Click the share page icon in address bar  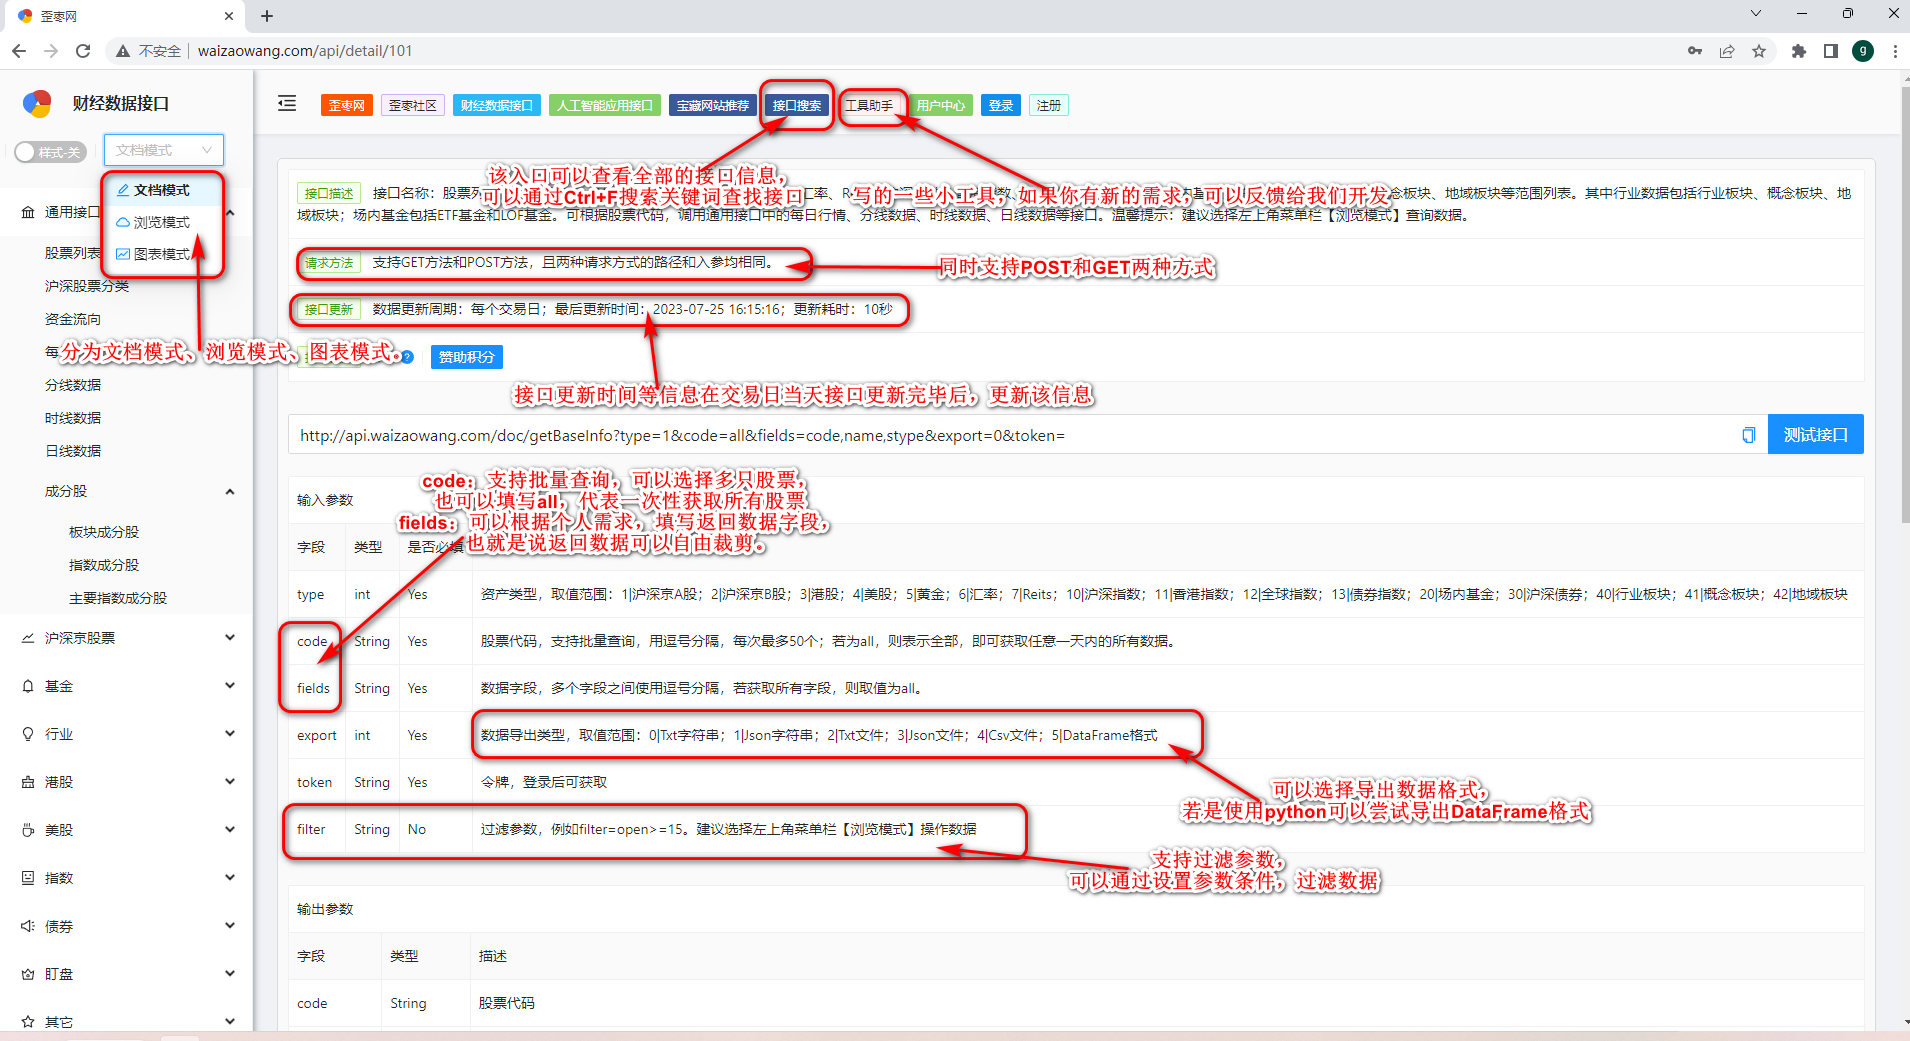1727,51
